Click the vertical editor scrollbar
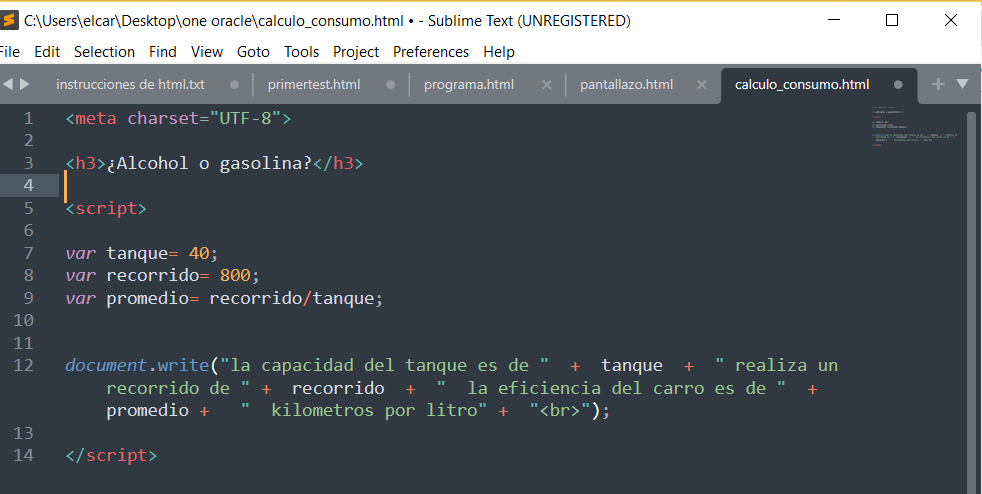Viewport: 982px width, 494px height. tap(972, 301)
